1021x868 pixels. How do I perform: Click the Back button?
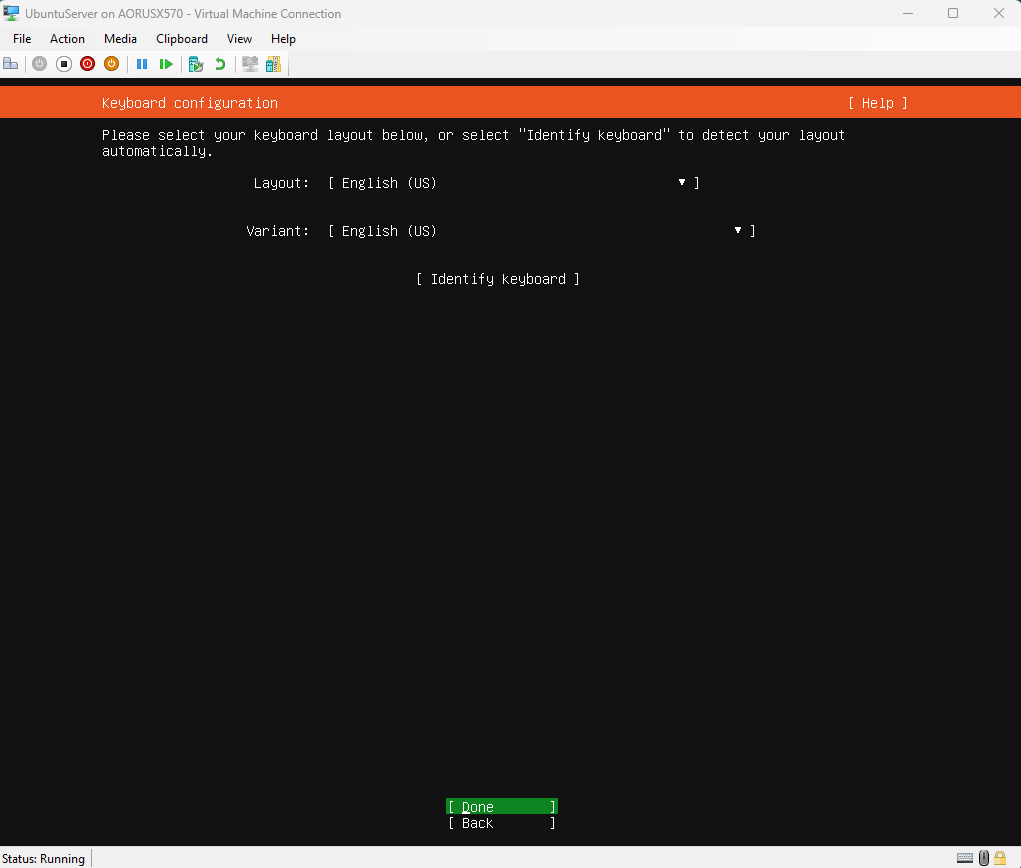(x=501, y=823)
